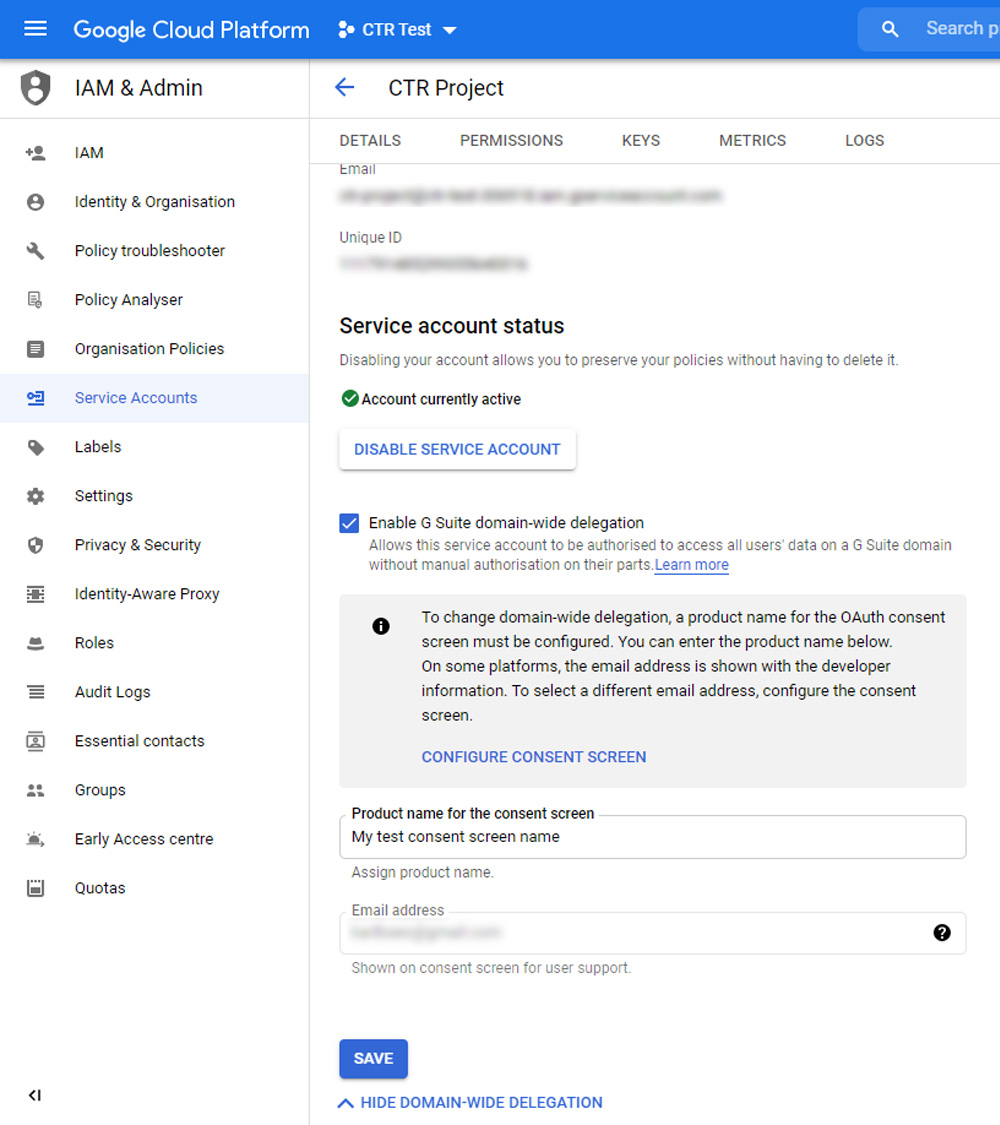Viewport: 1000px width, 1125px height.
Task: Switch to the Permissions tab
Action: click(511, 141)
